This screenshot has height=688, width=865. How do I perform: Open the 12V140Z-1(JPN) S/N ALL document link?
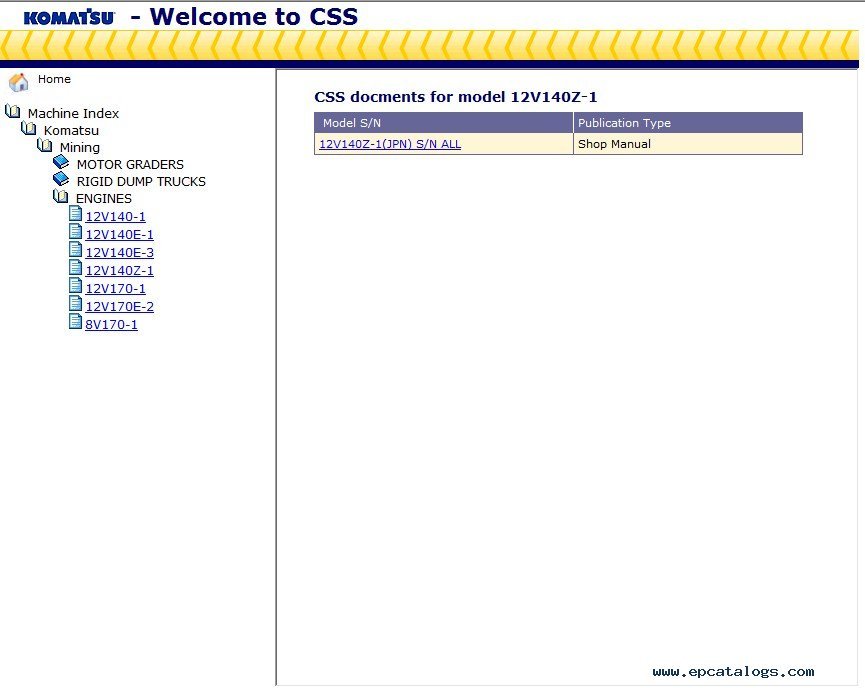point(390,144)
